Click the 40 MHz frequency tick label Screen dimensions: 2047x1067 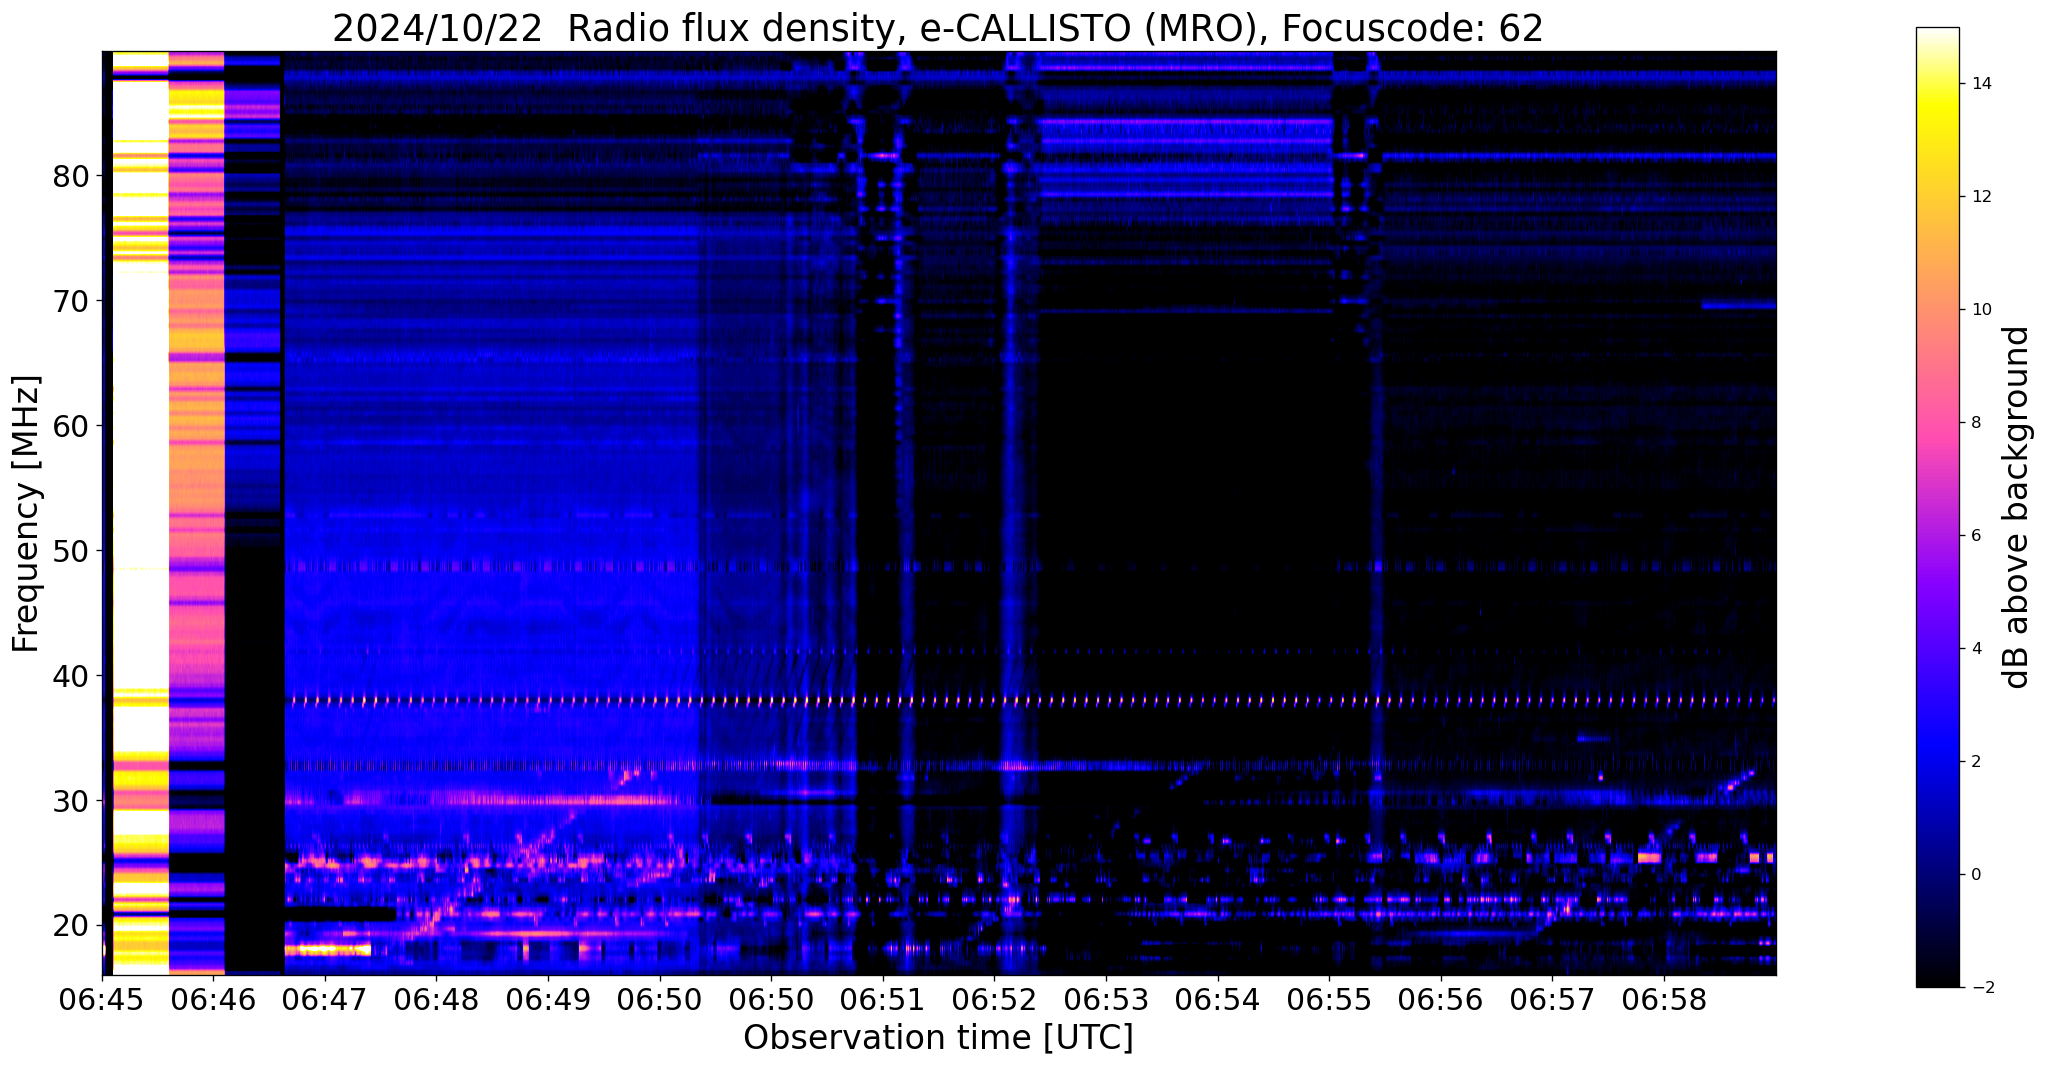[x=69, y=676]
